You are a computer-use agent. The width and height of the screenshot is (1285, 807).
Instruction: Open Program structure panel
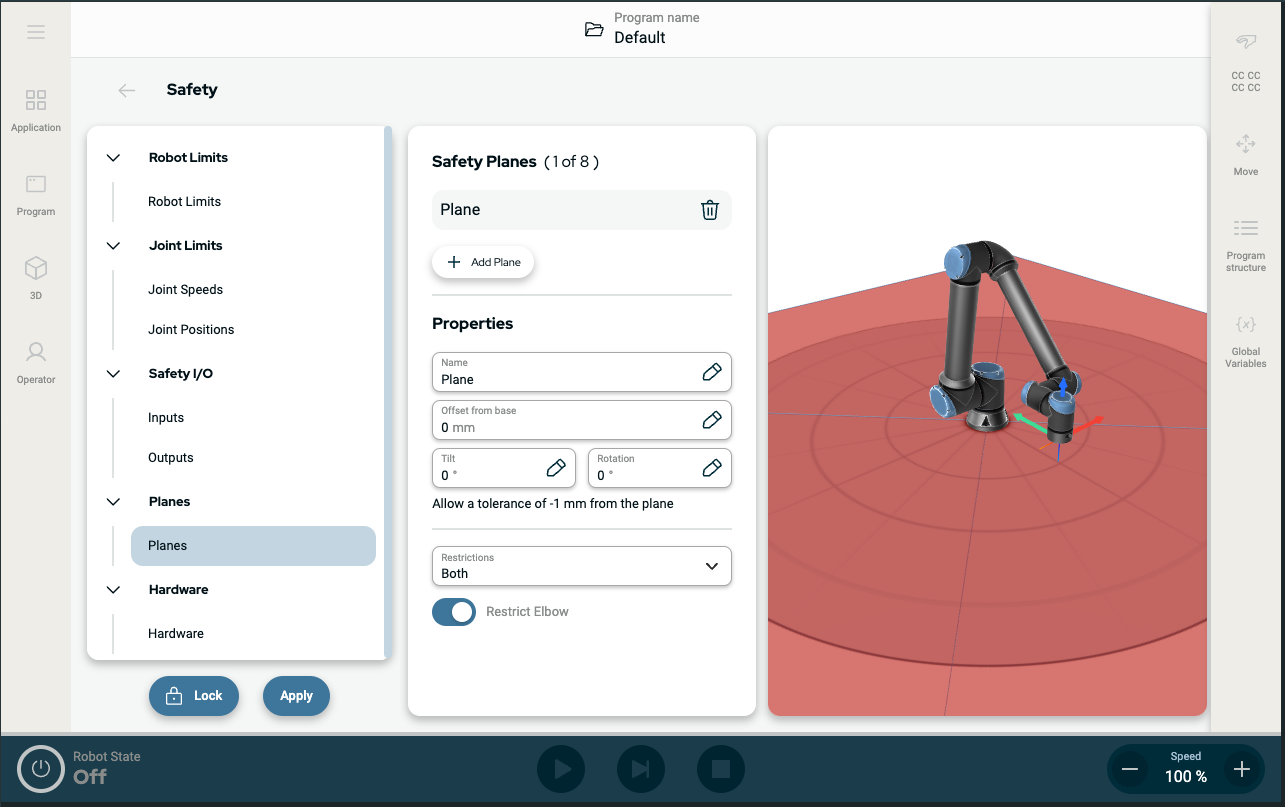pos(1245,243)
